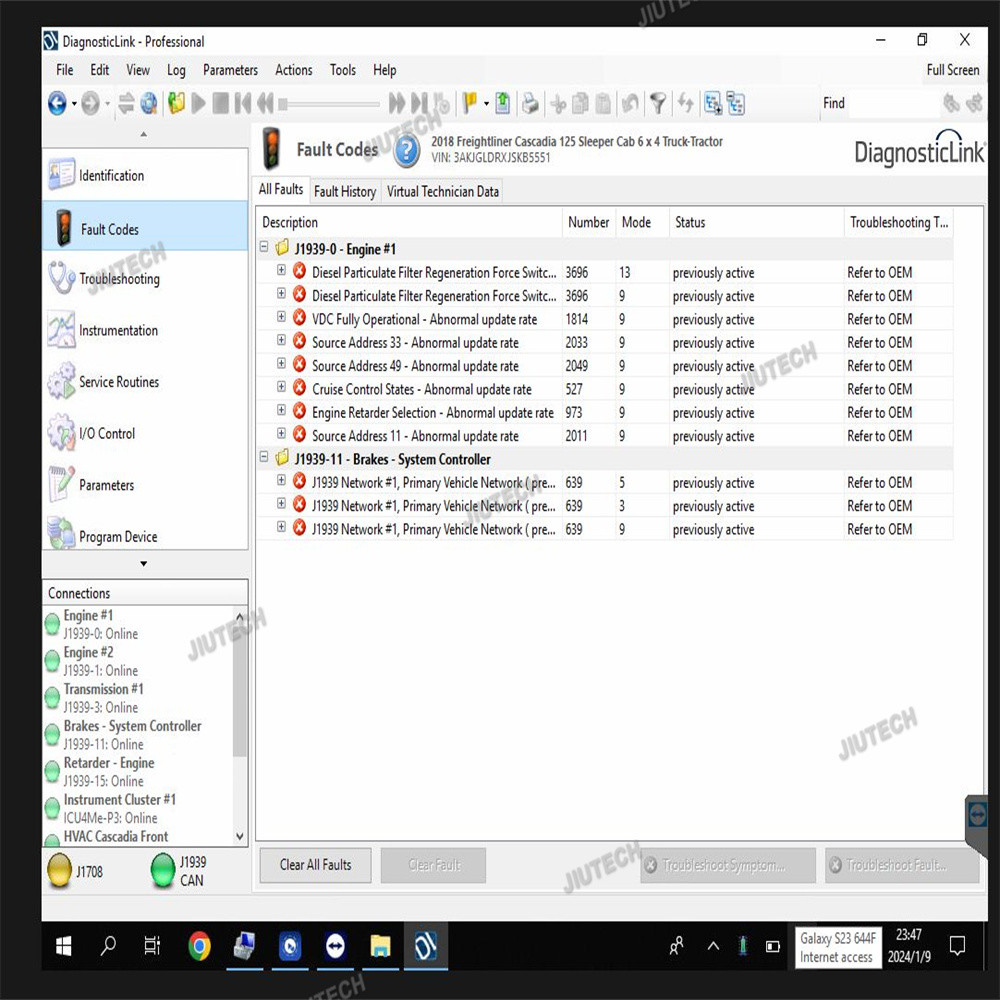Open the Tools menu
Image resolution: width=1000 pixels, height=1000 pixels.
point(342,70)
